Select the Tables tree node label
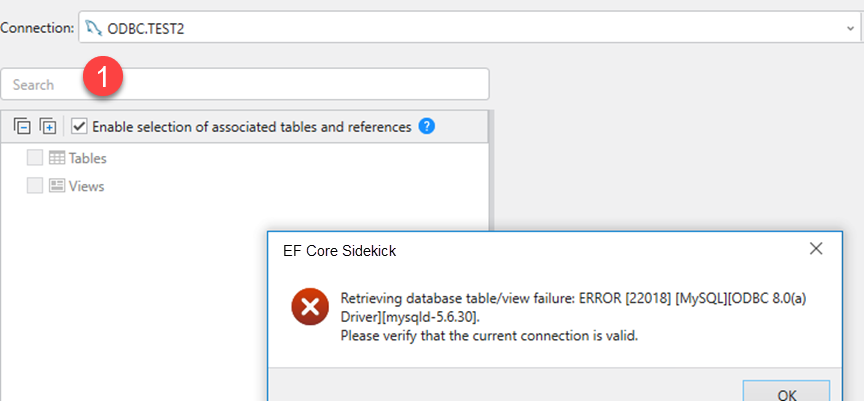The image size is (864, 401). [x=88, y=159]
